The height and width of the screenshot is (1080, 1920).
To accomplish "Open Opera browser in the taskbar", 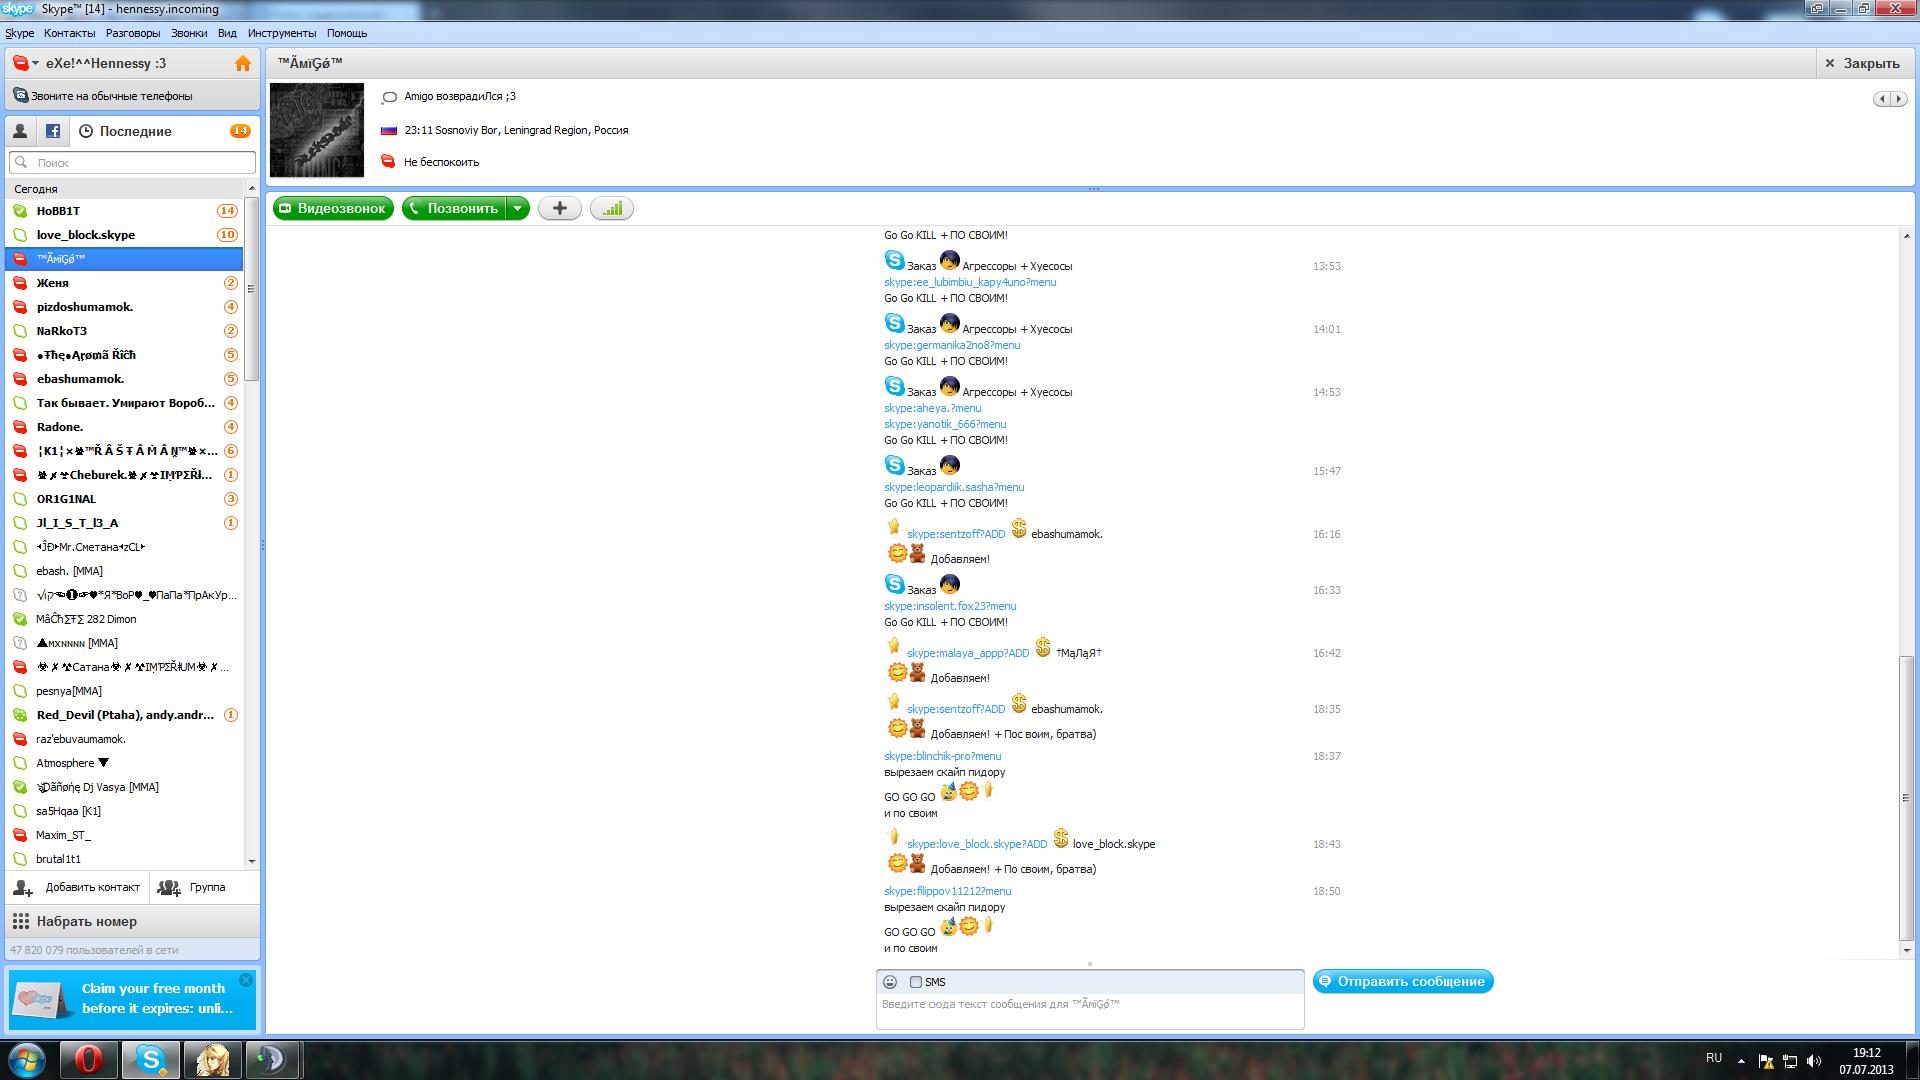I will [89, 1060].
